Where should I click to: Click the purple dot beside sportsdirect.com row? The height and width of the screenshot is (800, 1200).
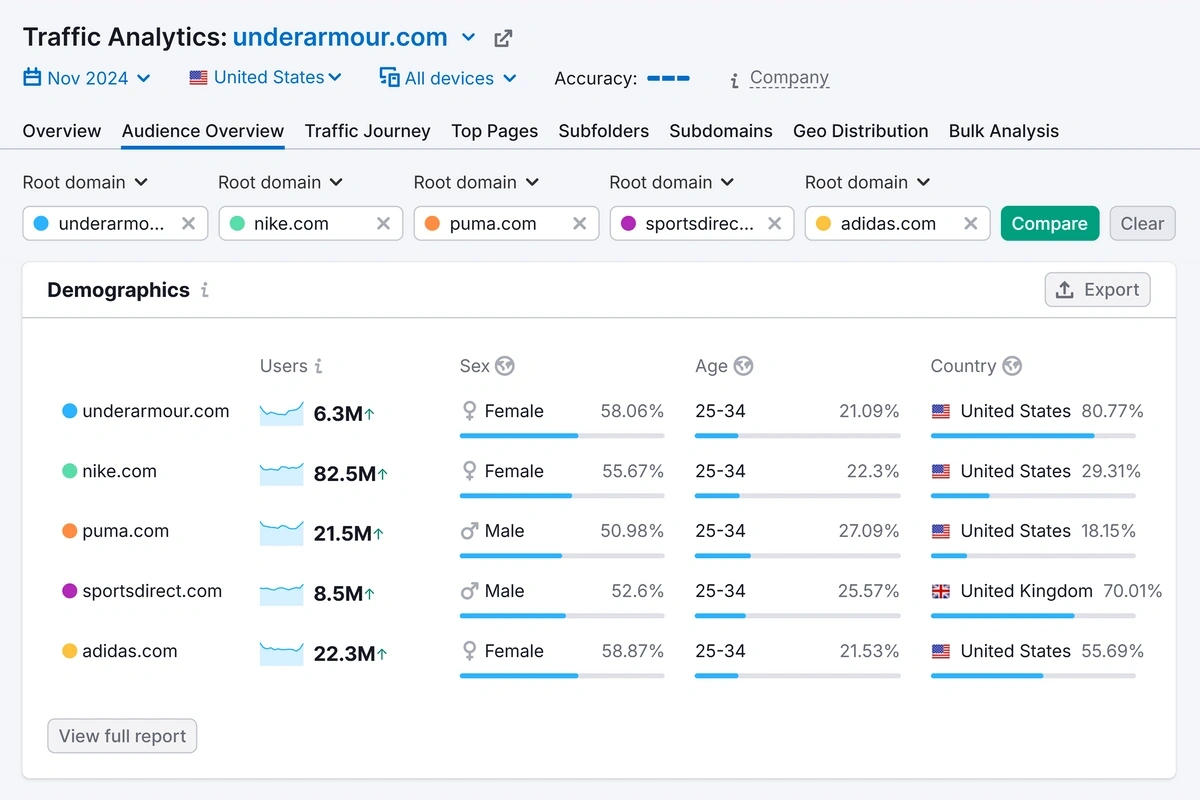click(70, 591)
